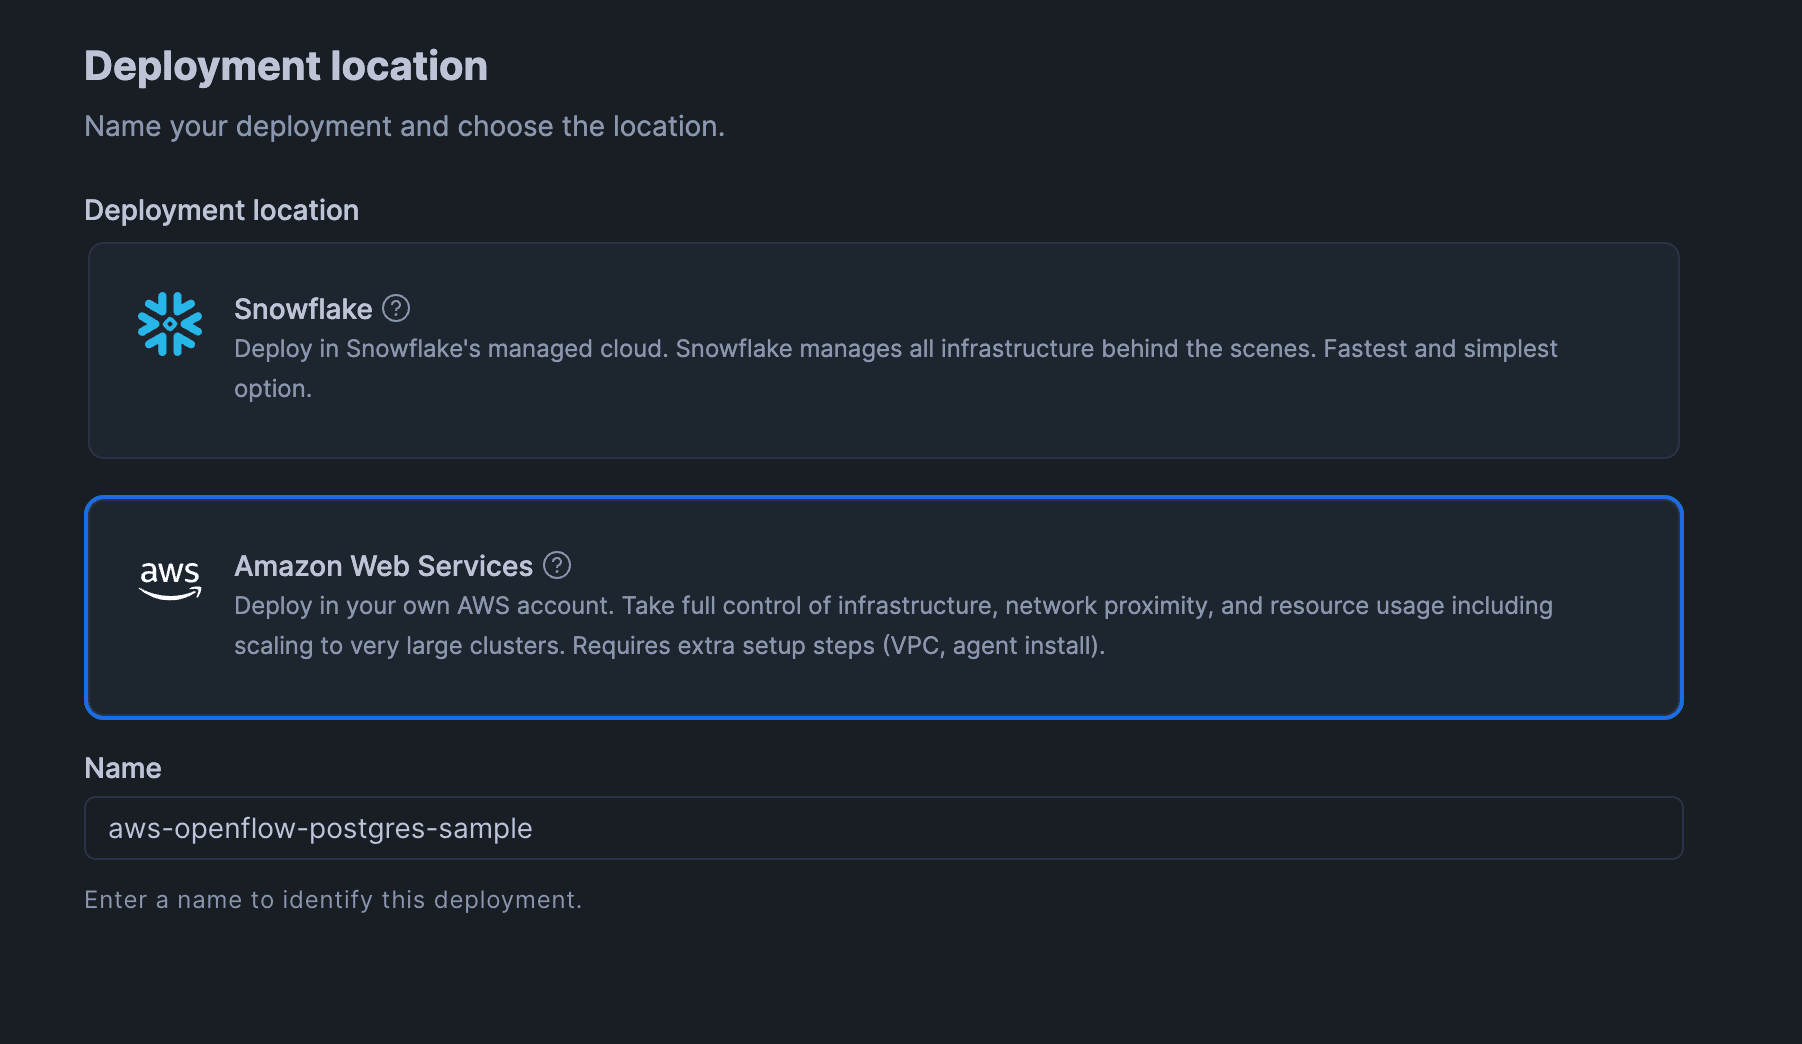
Task: Click the large 'Deployment location' page heading
Action: (x=286, y=66)
